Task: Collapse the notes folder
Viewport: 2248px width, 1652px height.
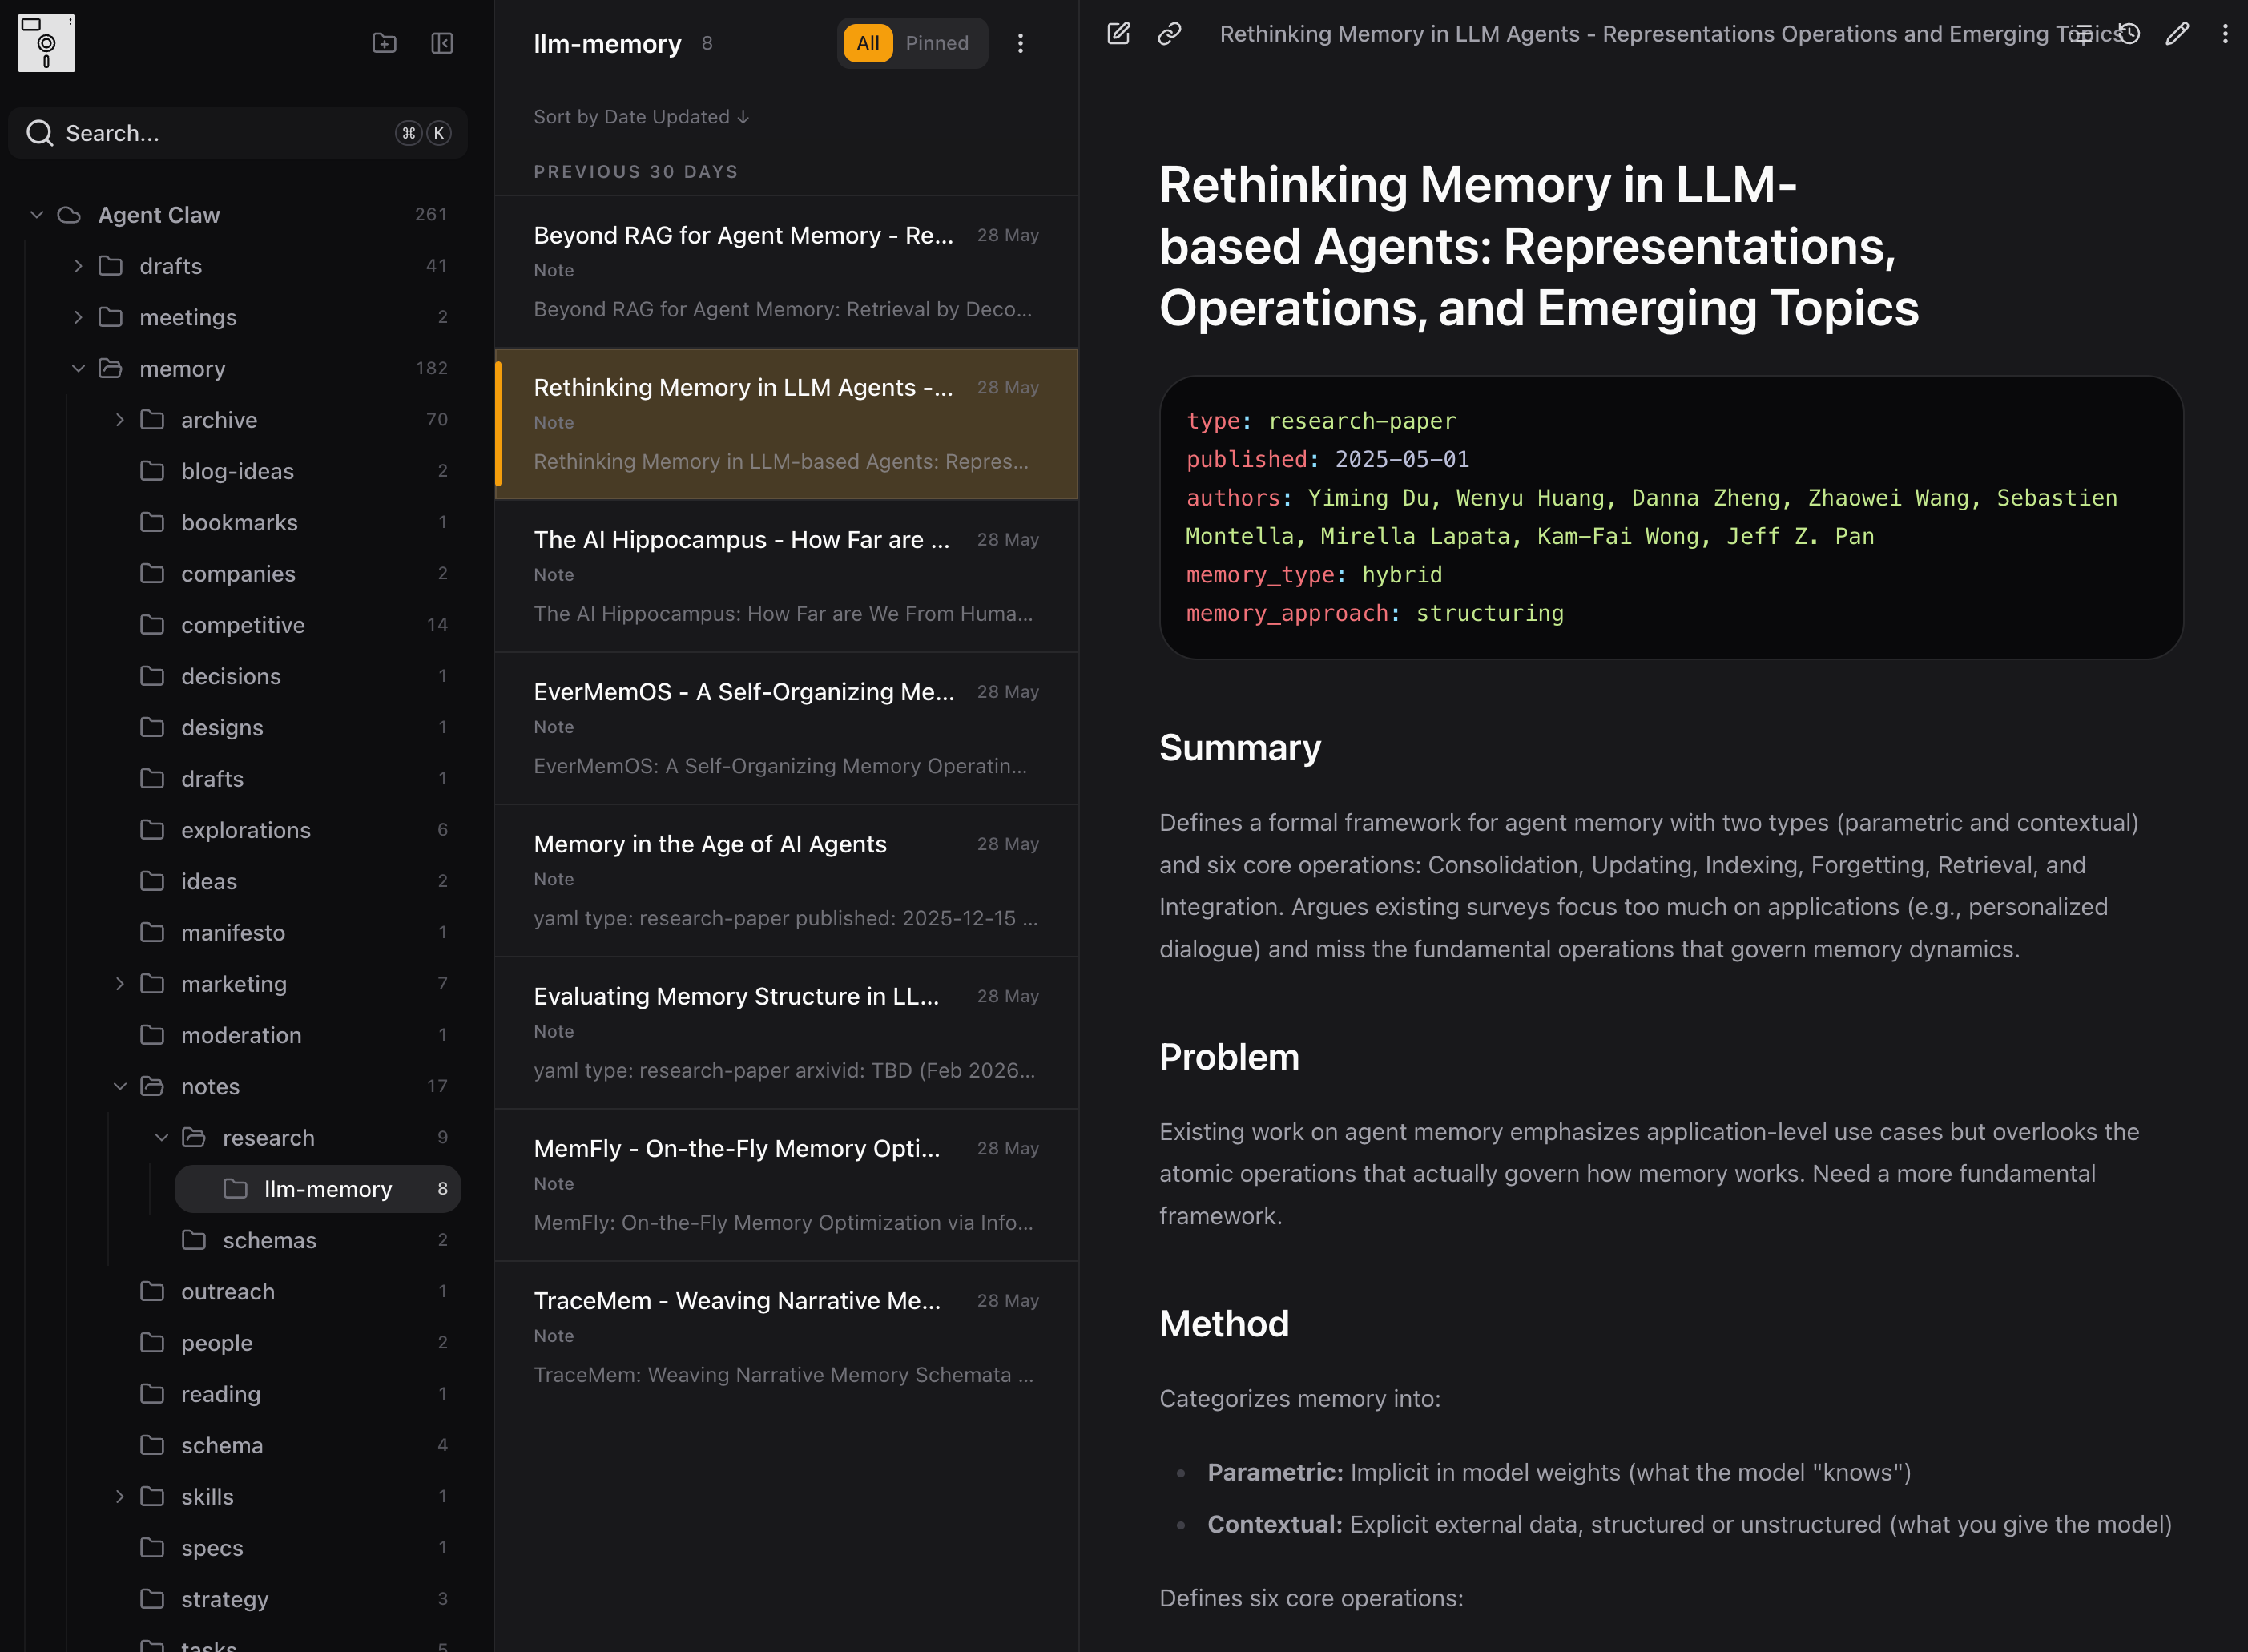Action: [120, 1086]
